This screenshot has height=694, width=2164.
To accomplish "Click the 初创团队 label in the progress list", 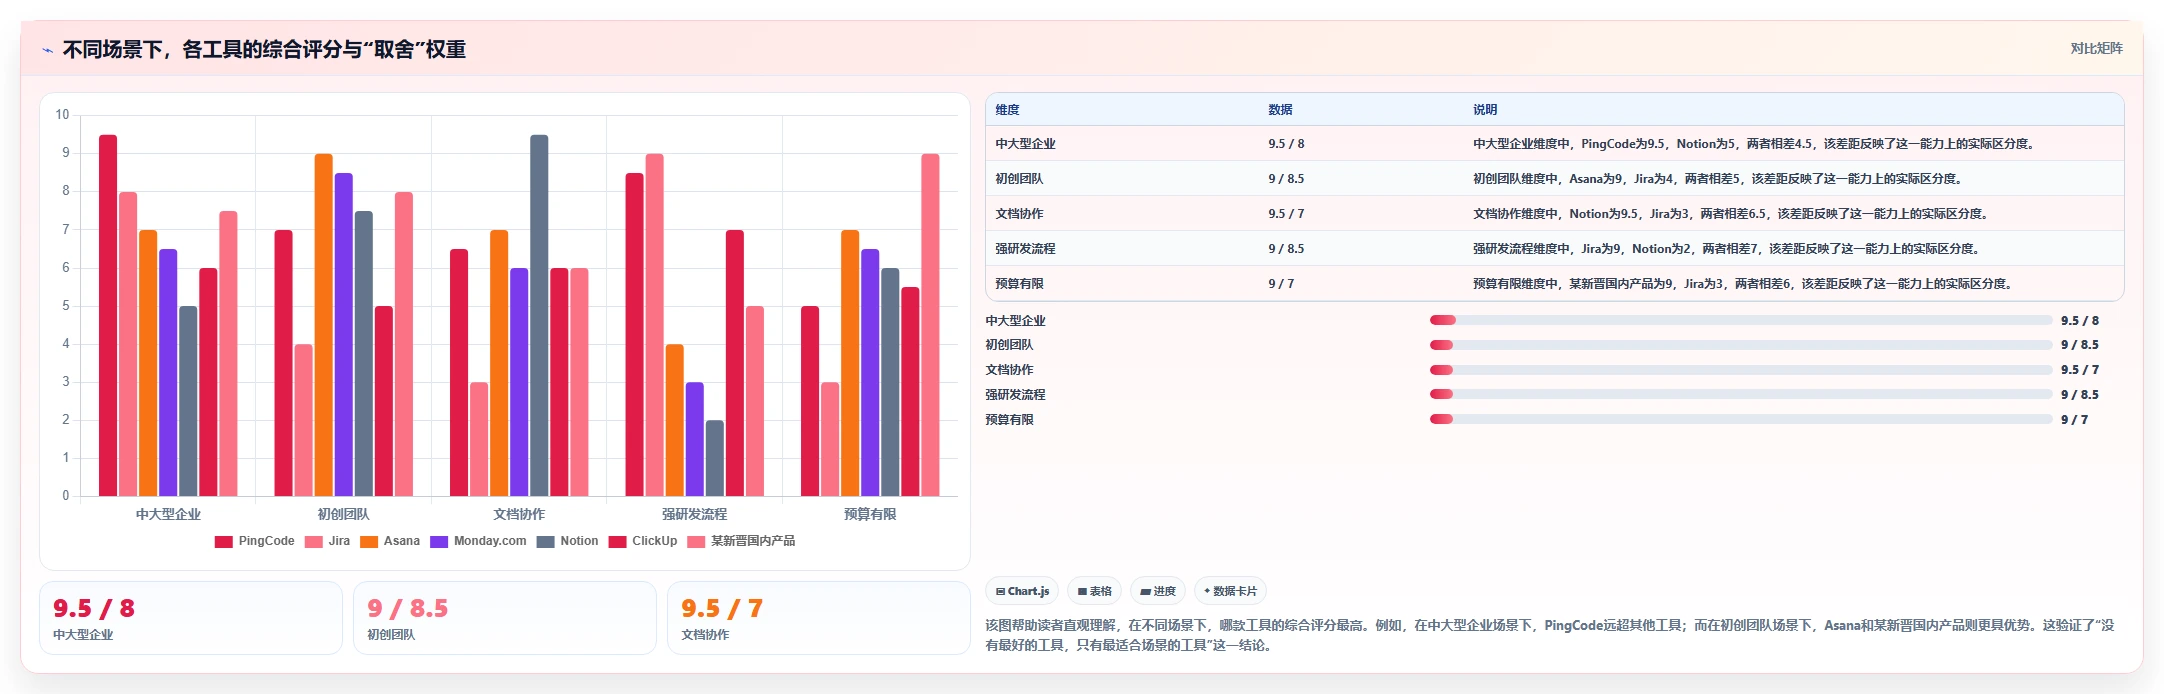I will (x=1010, y=345).
